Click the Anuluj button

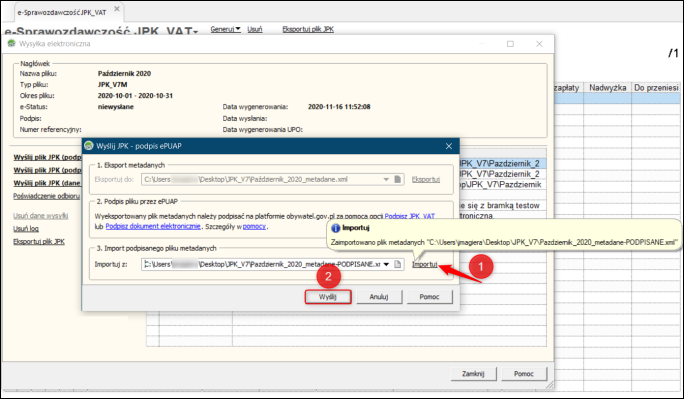379,297
